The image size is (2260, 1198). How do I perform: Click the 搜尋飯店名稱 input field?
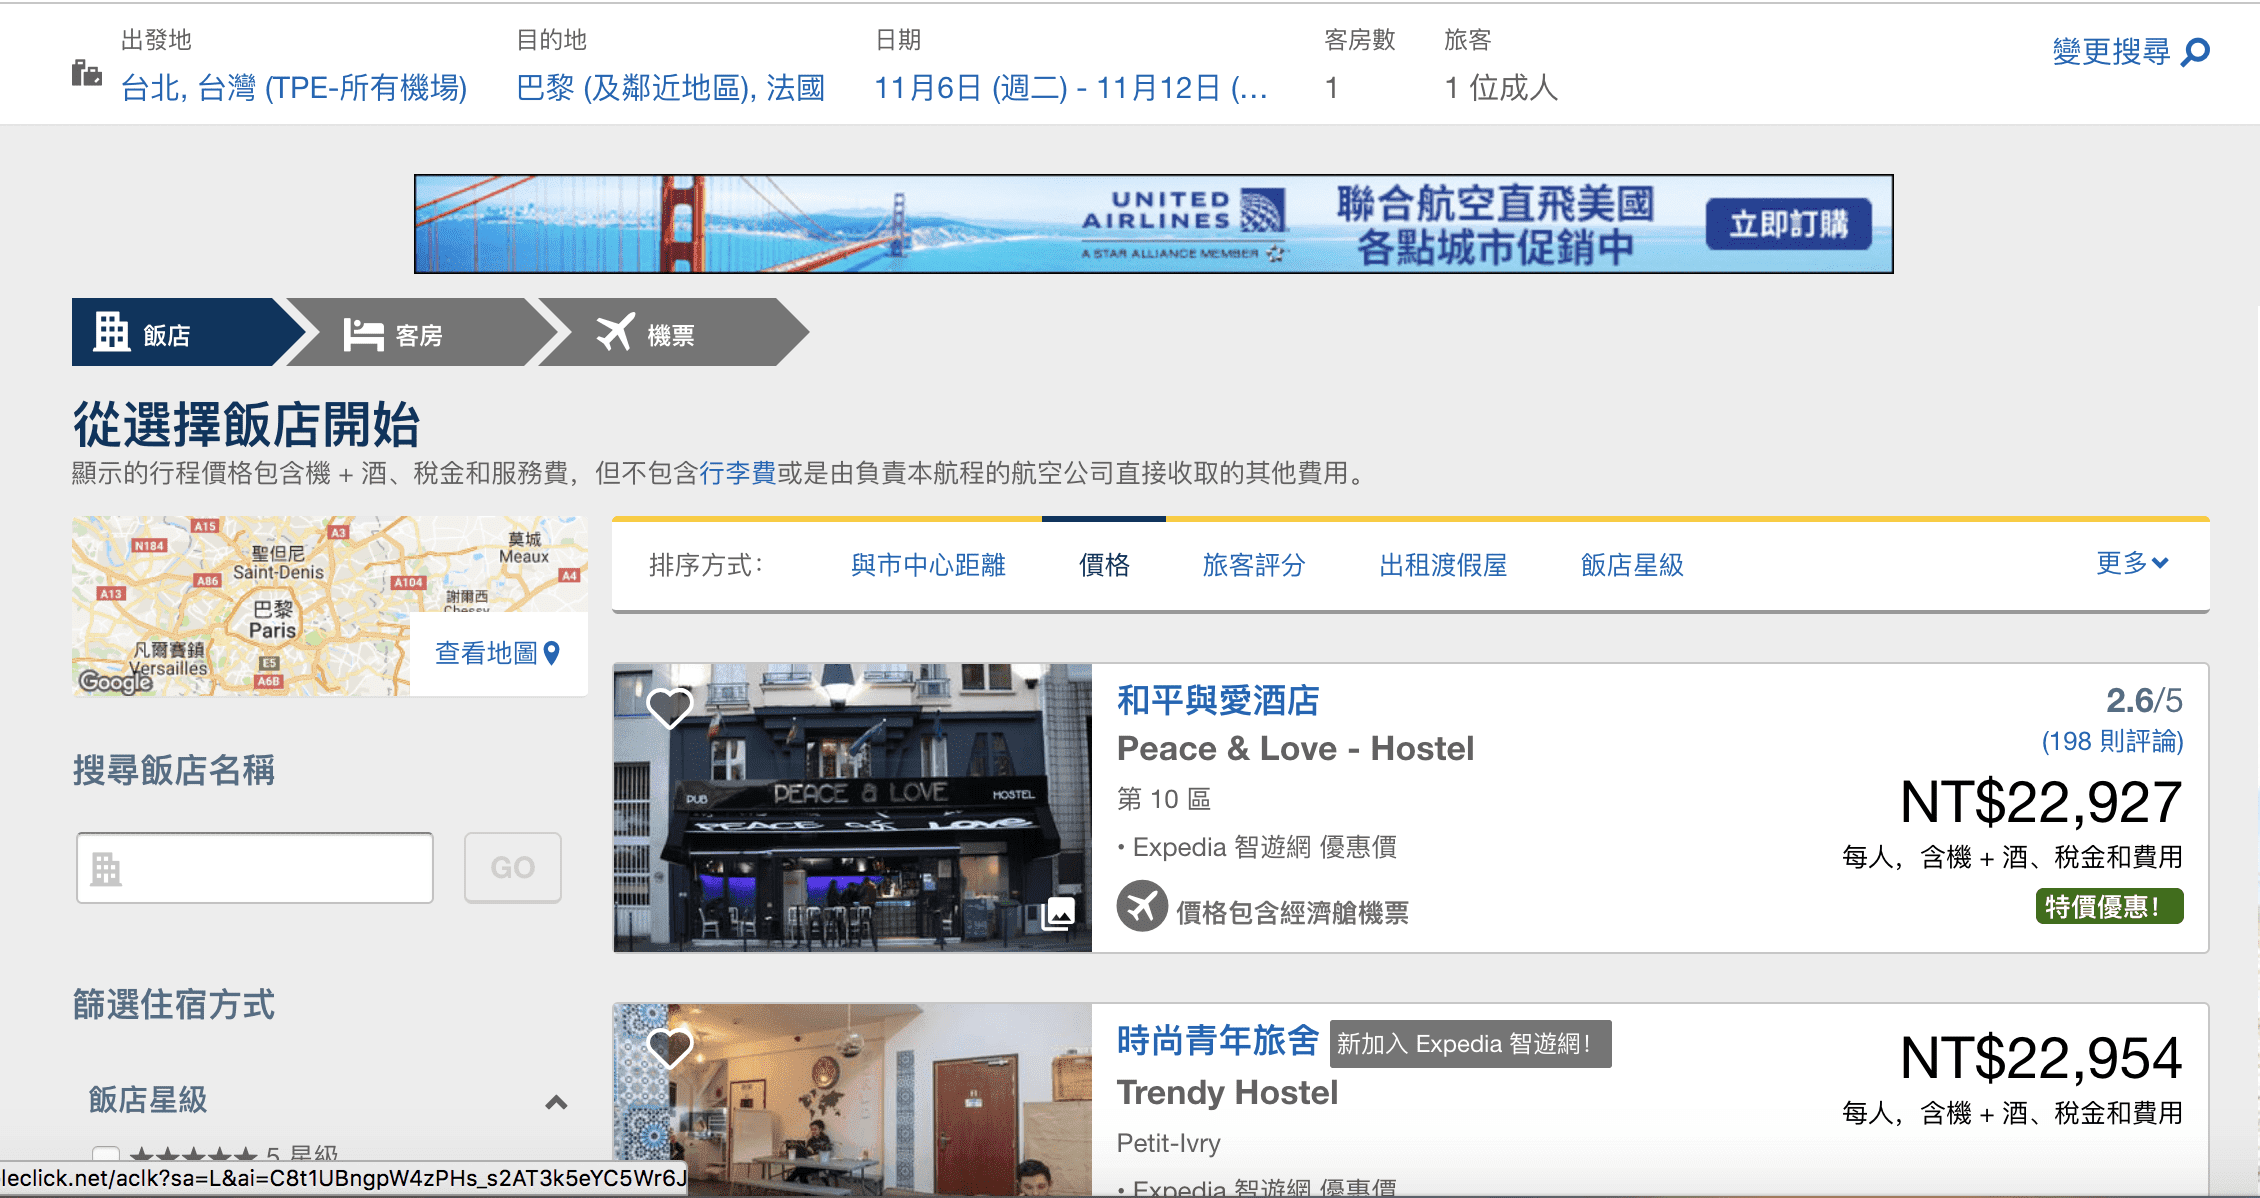(x=255, y=867)
